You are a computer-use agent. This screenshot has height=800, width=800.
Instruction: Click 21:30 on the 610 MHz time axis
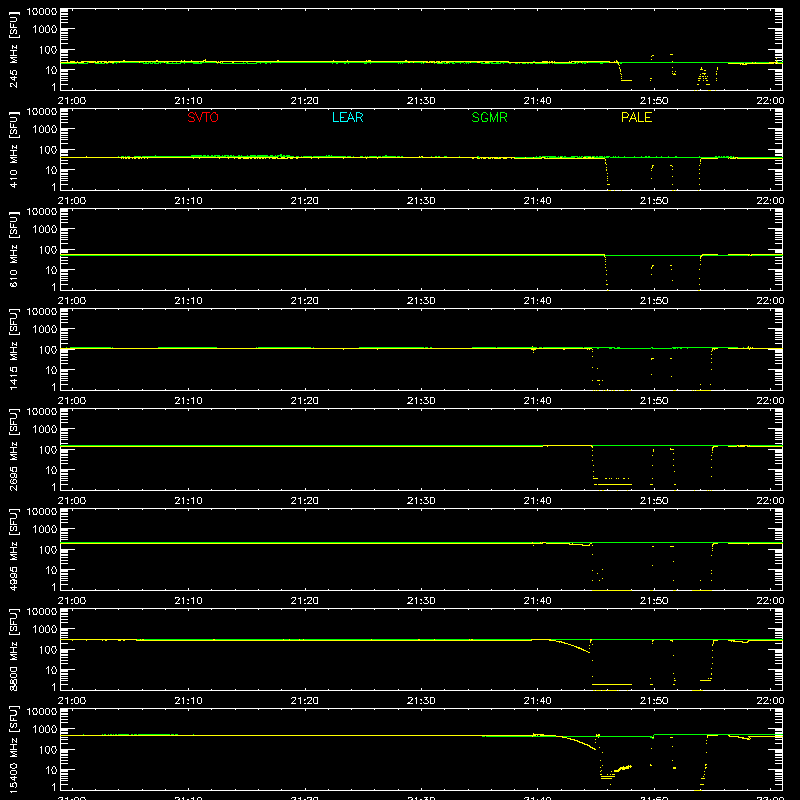[x=421, y=301]
